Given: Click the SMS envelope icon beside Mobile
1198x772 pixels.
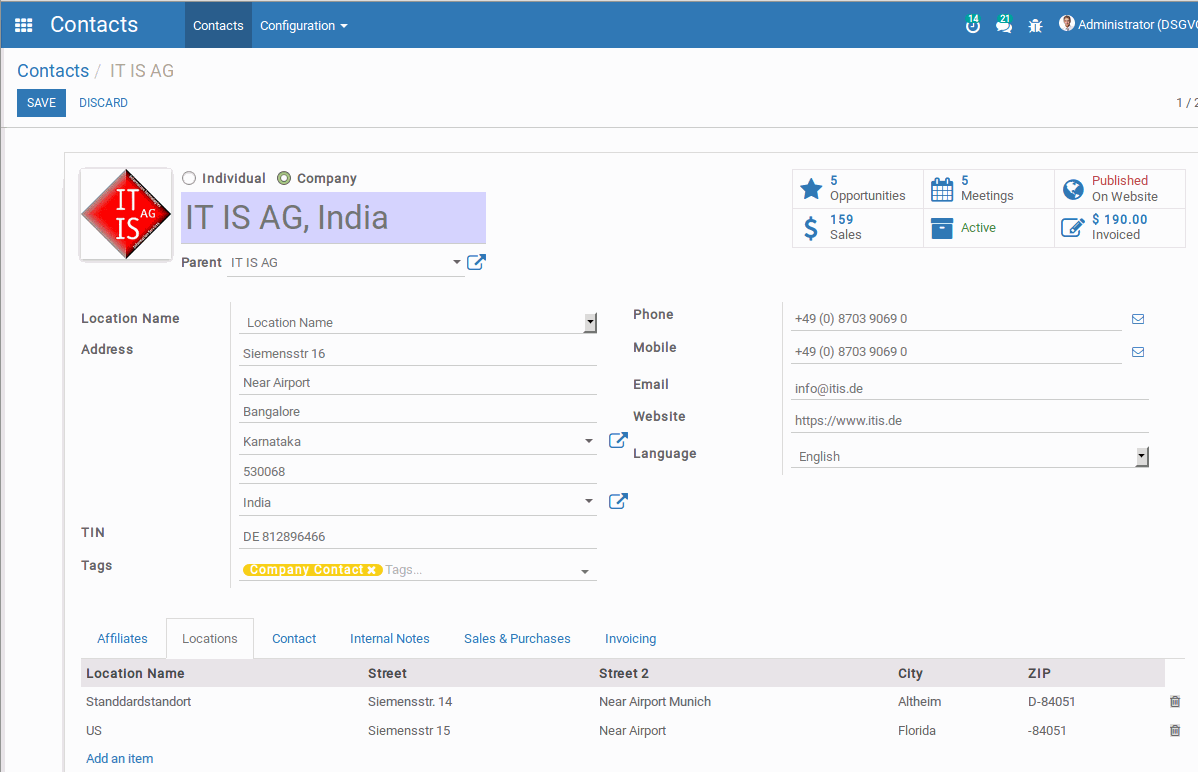Looking at the screenshot, I should (x=1138, y=352).
